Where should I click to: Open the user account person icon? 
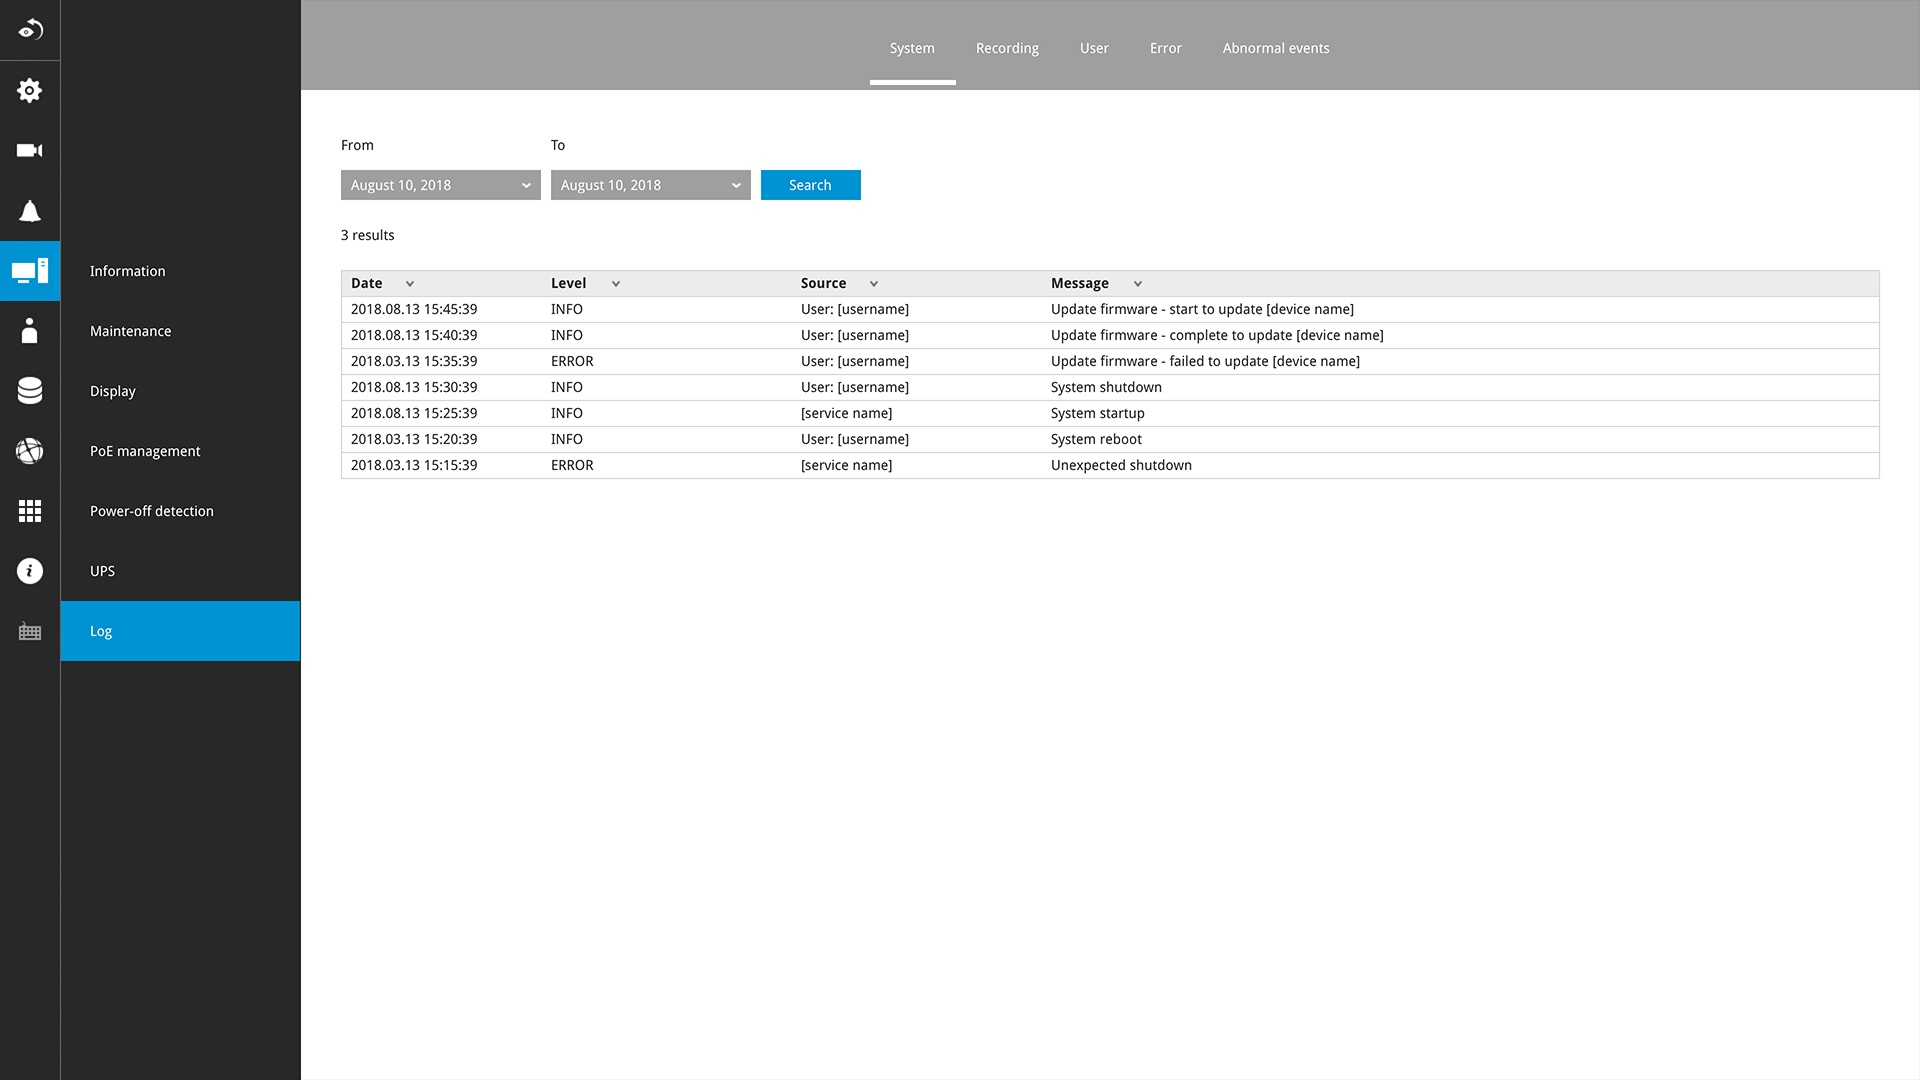click(30, 331)
